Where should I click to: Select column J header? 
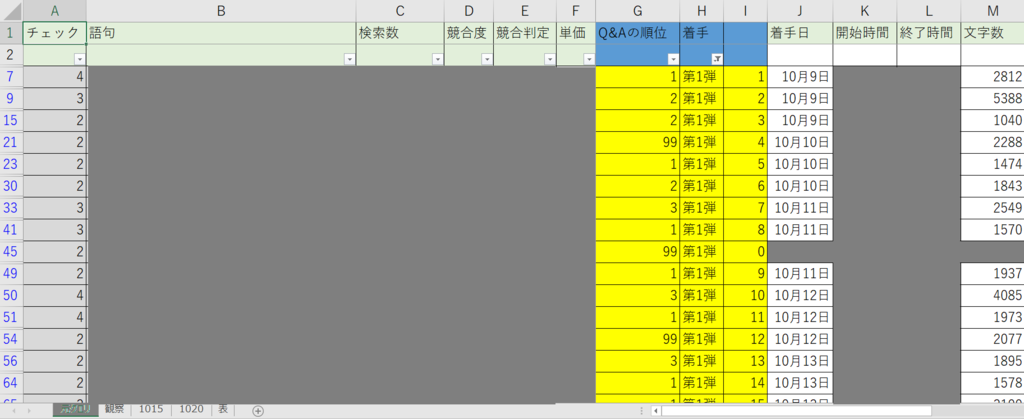[x=800, y=10]
